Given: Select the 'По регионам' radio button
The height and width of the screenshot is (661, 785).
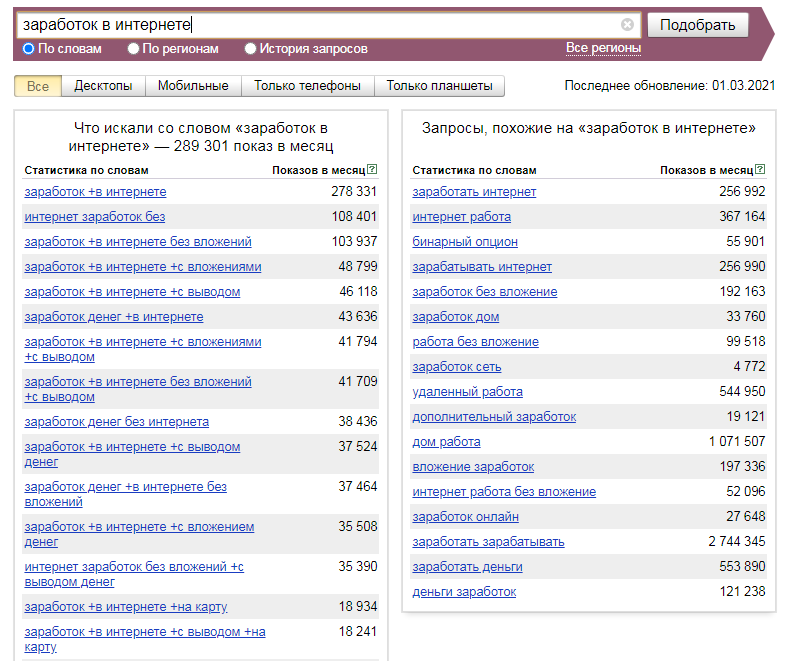Looking at the screenshot, I should tap(133, 49).
